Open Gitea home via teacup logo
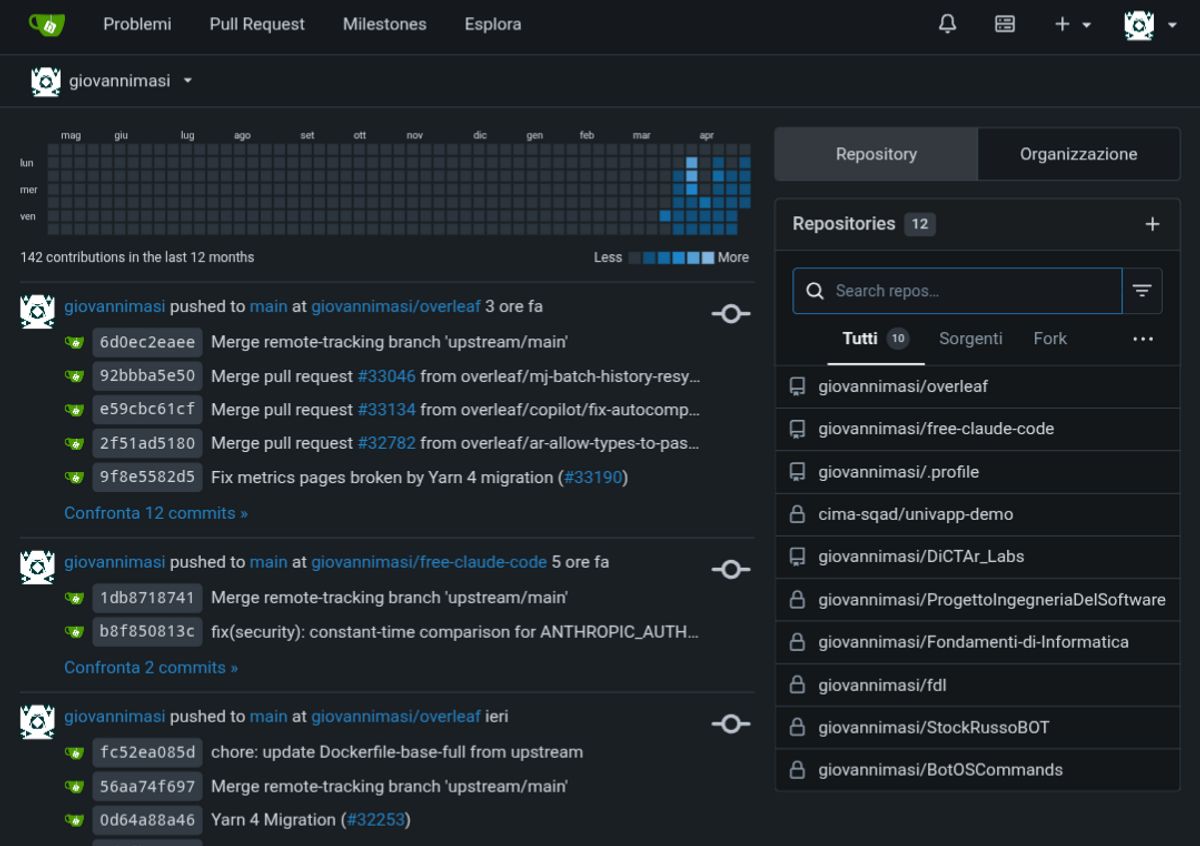The height and width of the screenshot is (846, 1200). tap(46, 24)
